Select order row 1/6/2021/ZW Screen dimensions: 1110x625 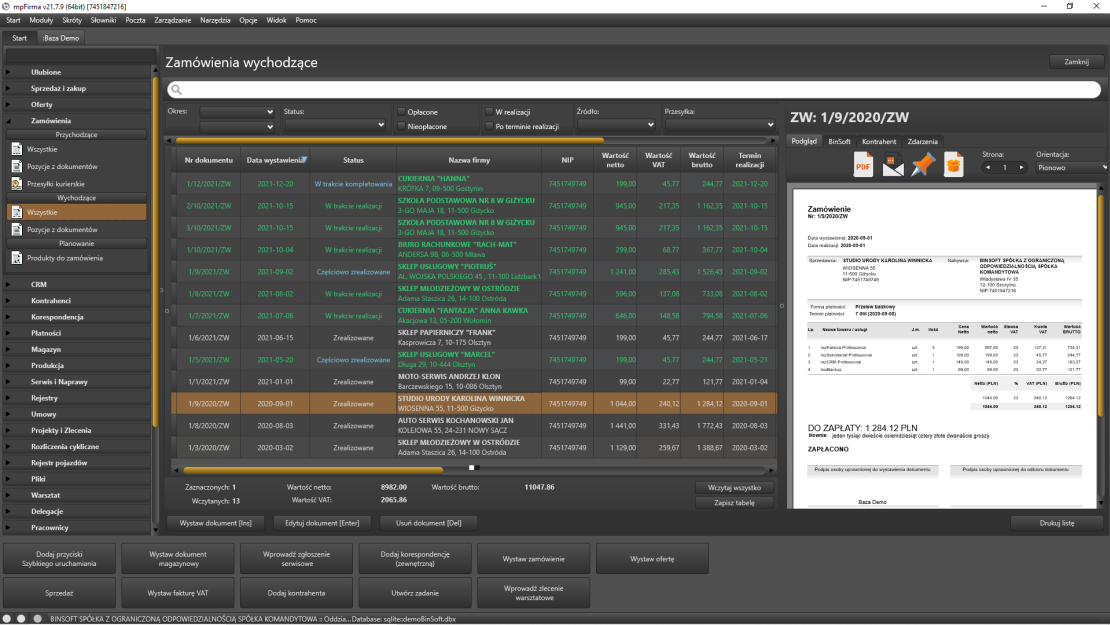(x=474, y=338)
